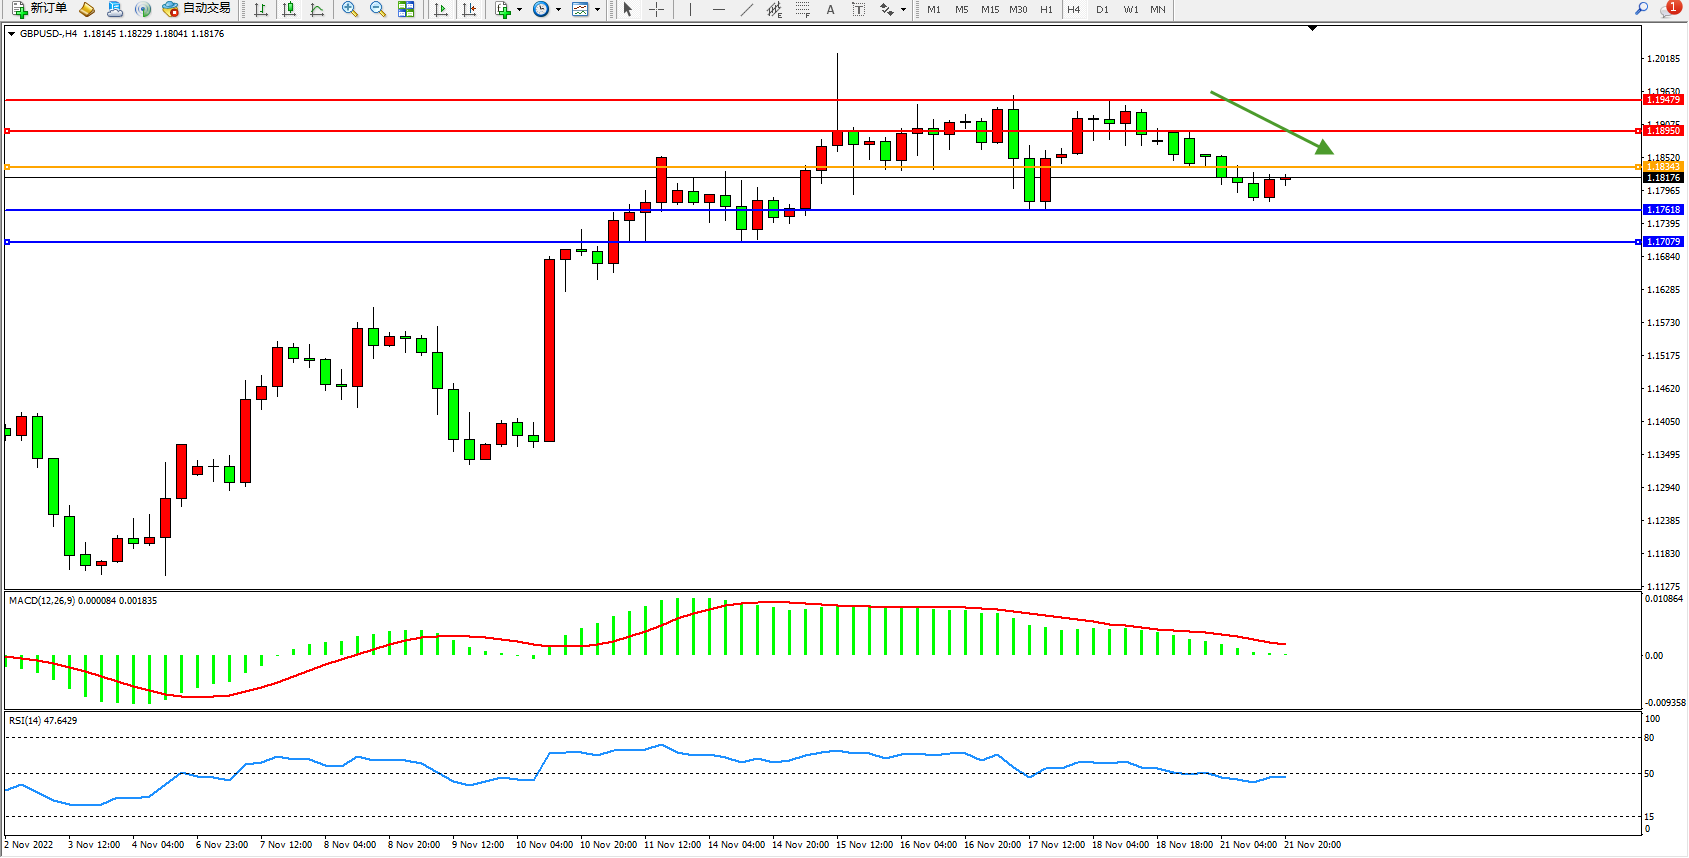Click the New Order (新订单) button
This screenshot has width=1689, height=858.
pos(40,9)
